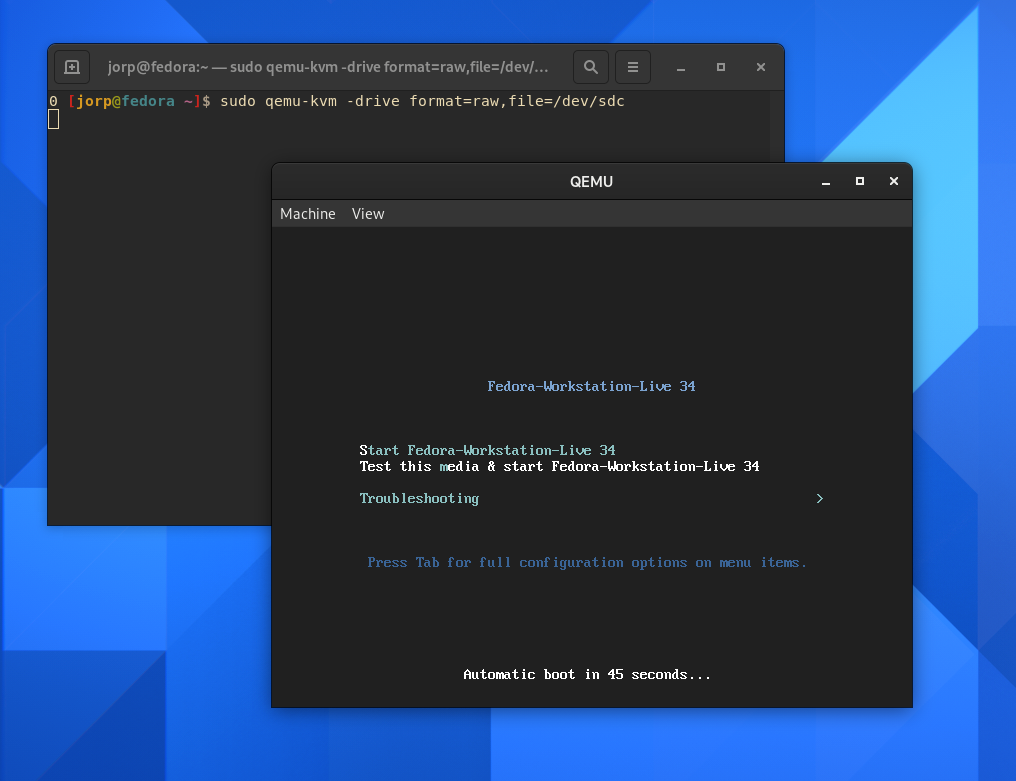Screen dimensions: 1016x781
Task: Open the View menu in QEMU
Action: pyautogui.click(x=368, y=214)
